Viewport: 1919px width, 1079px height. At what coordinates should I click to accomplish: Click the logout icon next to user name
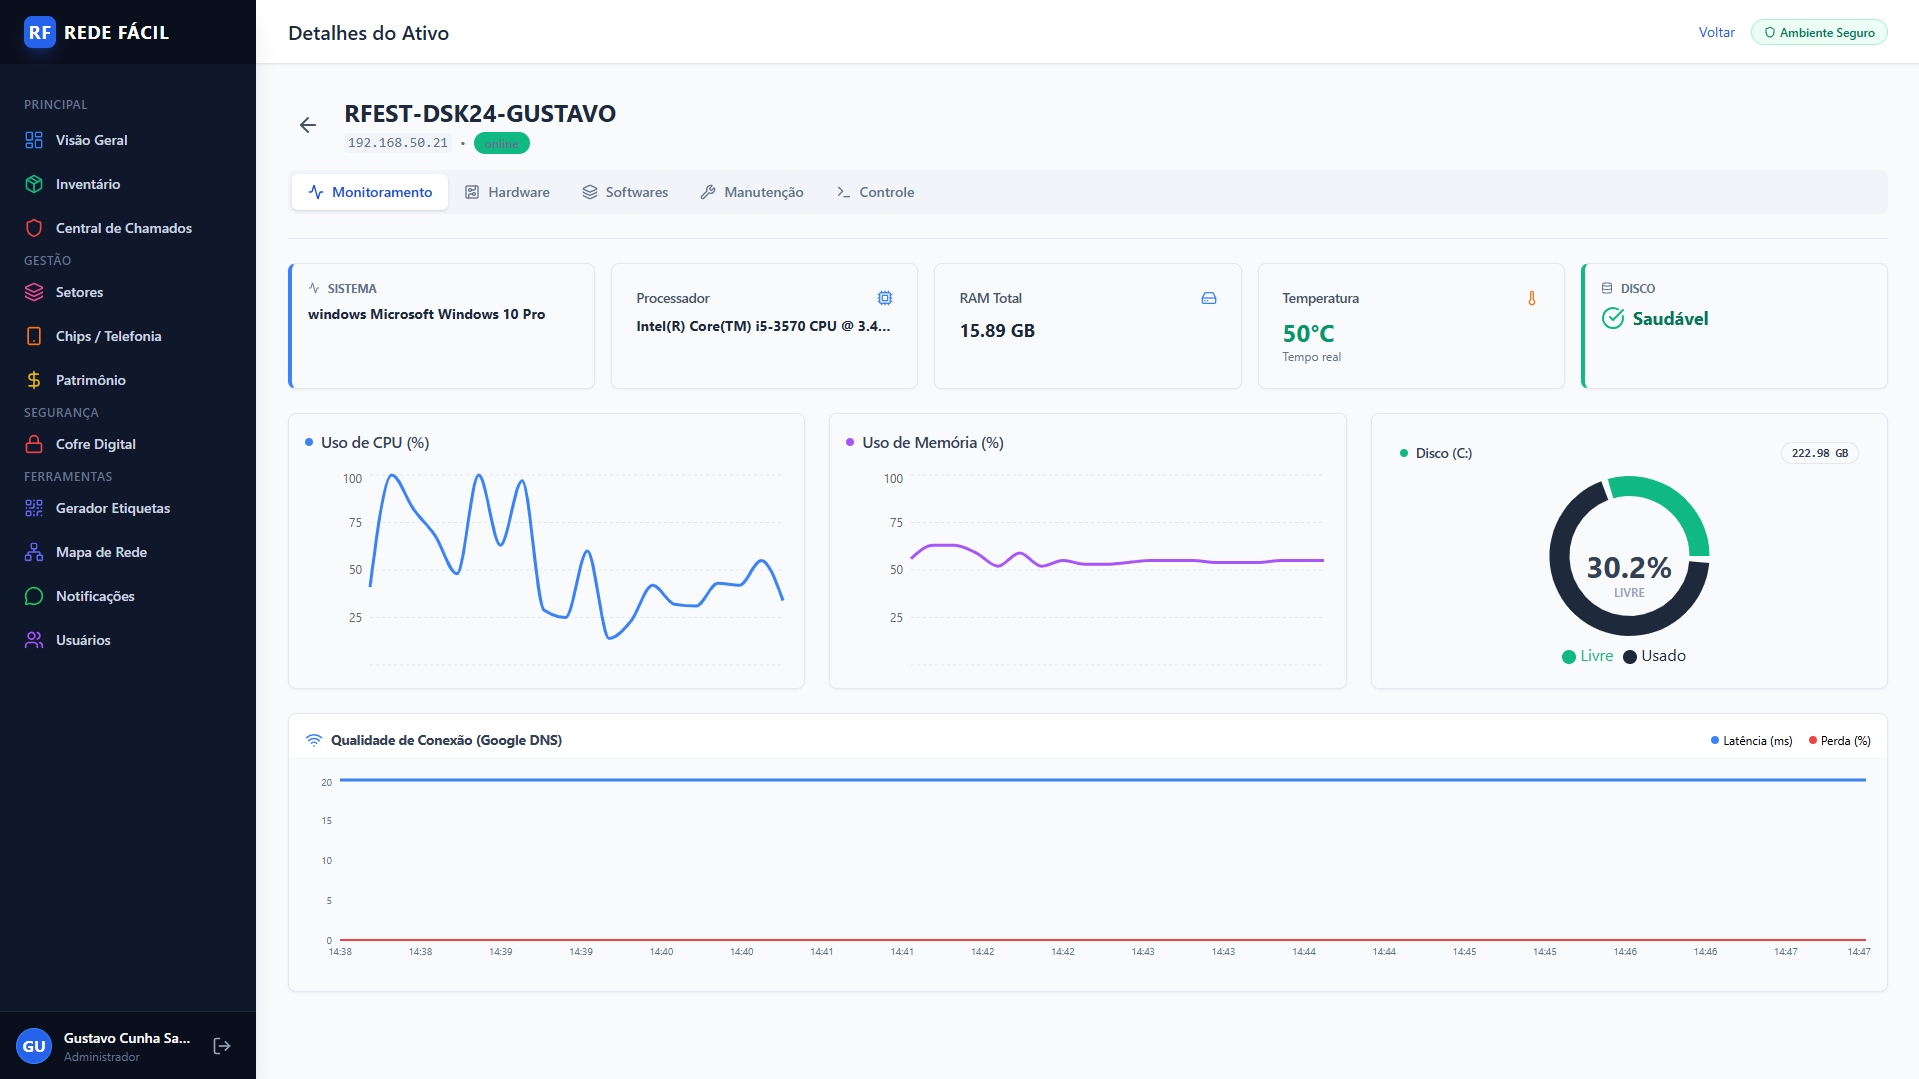pyautogui.click(x=222, y=1045)
